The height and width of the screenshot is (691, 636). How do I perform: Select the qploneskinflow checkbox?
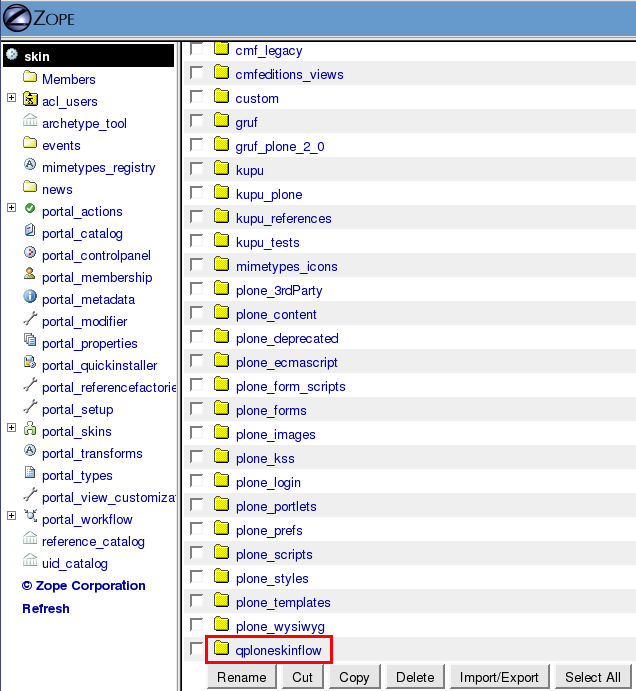click(x=196, y=649)
